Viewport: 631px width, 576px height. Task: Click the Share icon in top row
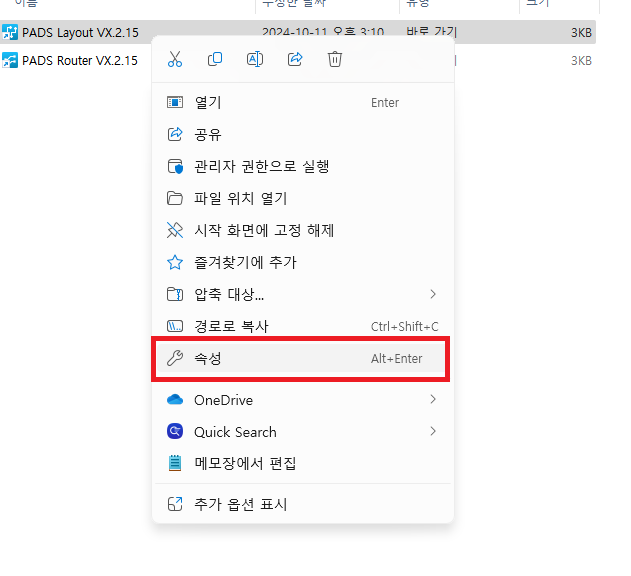[x=295, y=59]
